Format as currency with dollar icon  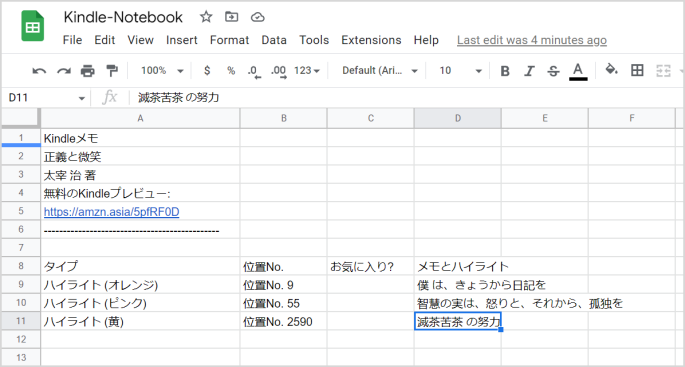[207, 70]
